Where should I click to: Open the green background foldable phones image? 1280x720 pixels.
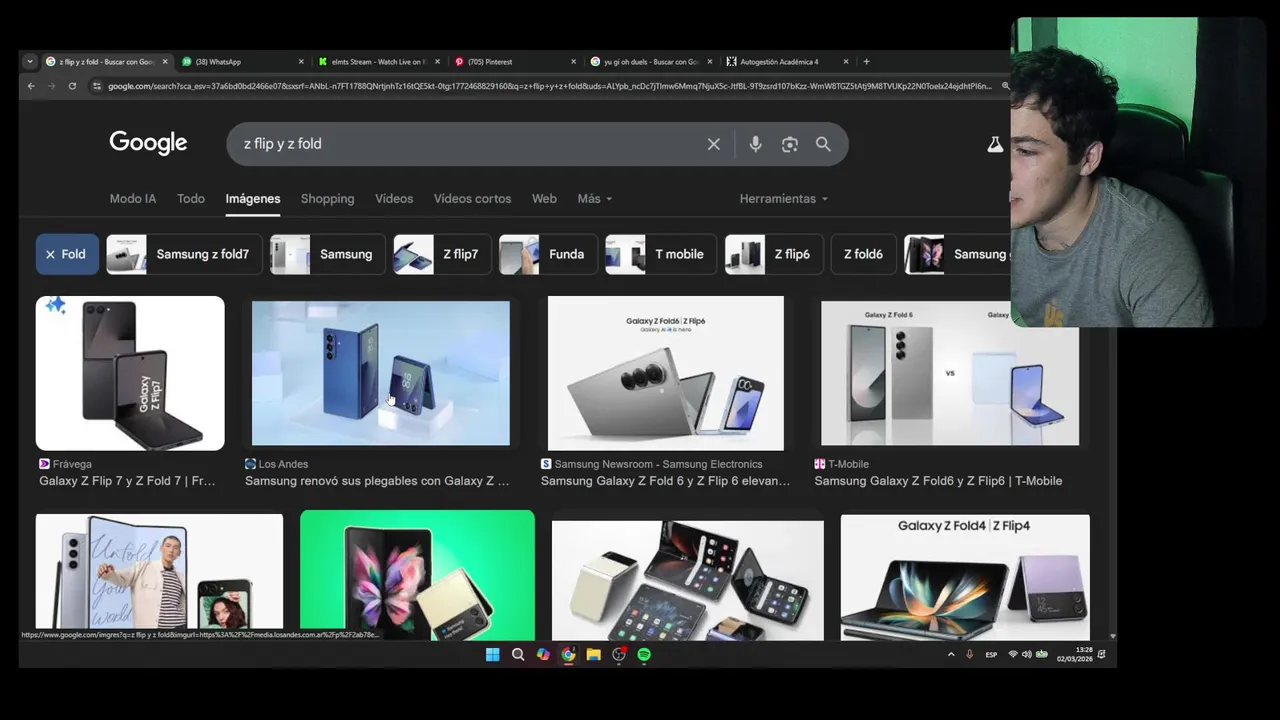(417, 575)
